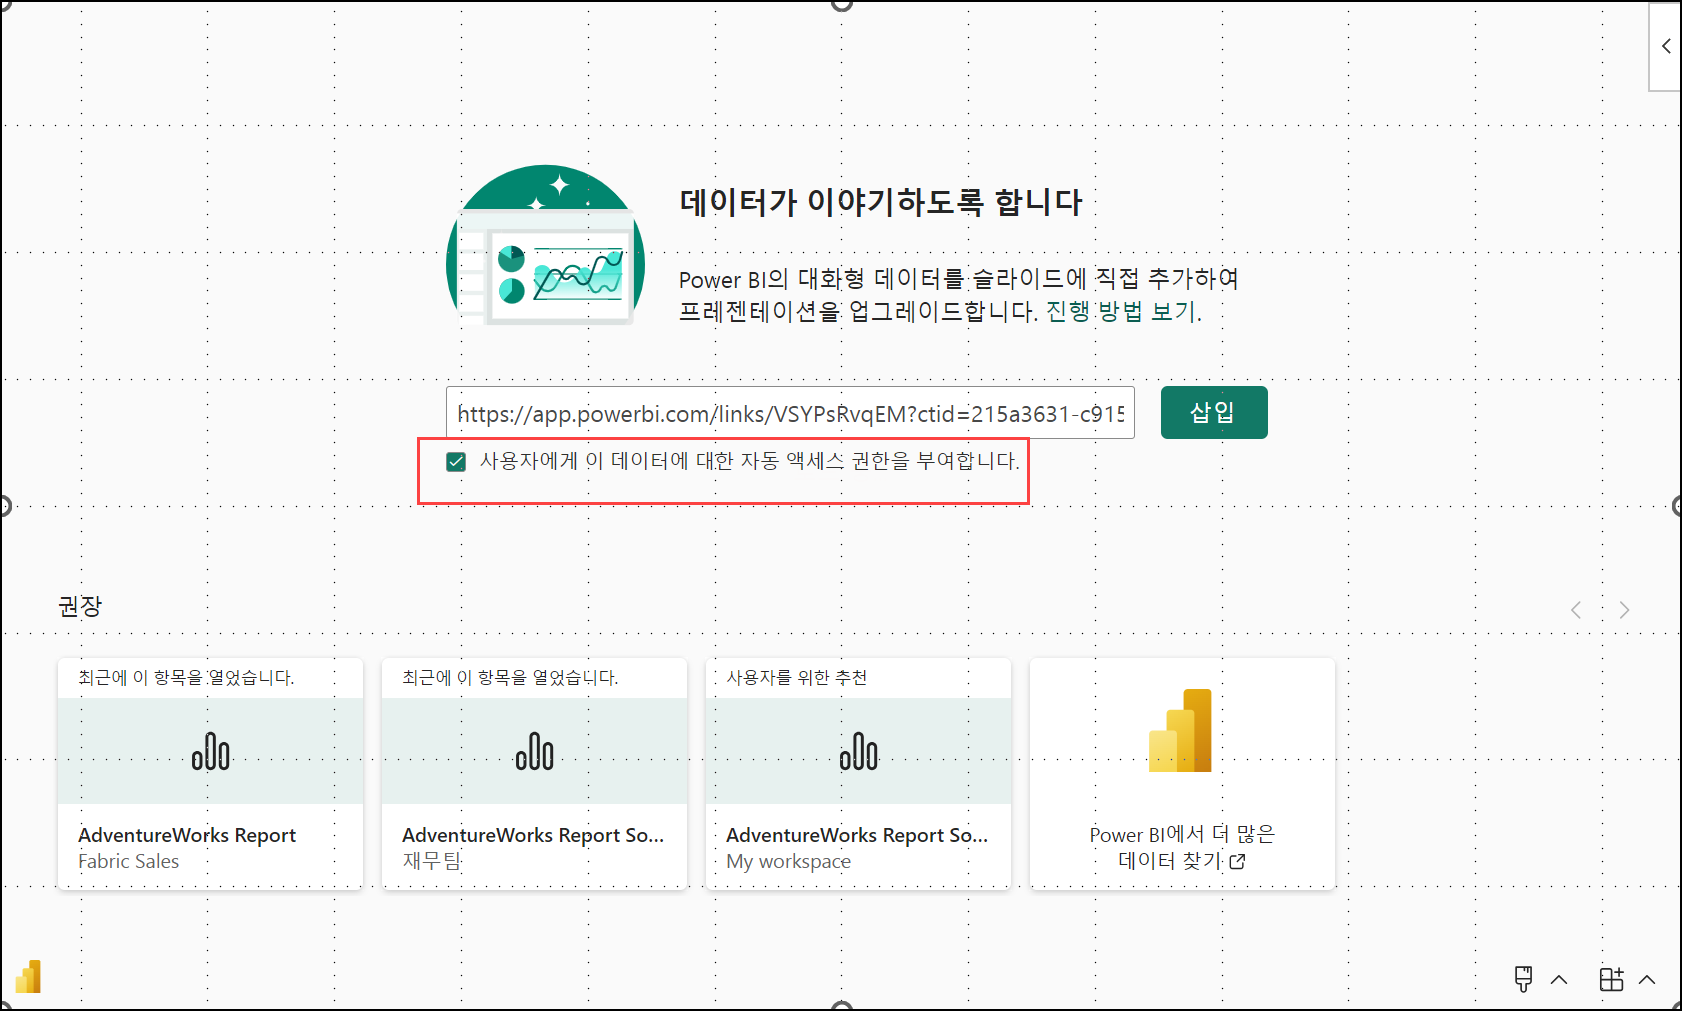
Task: Click the bar chart icon on Fabric Sales card
Action: 211,751
